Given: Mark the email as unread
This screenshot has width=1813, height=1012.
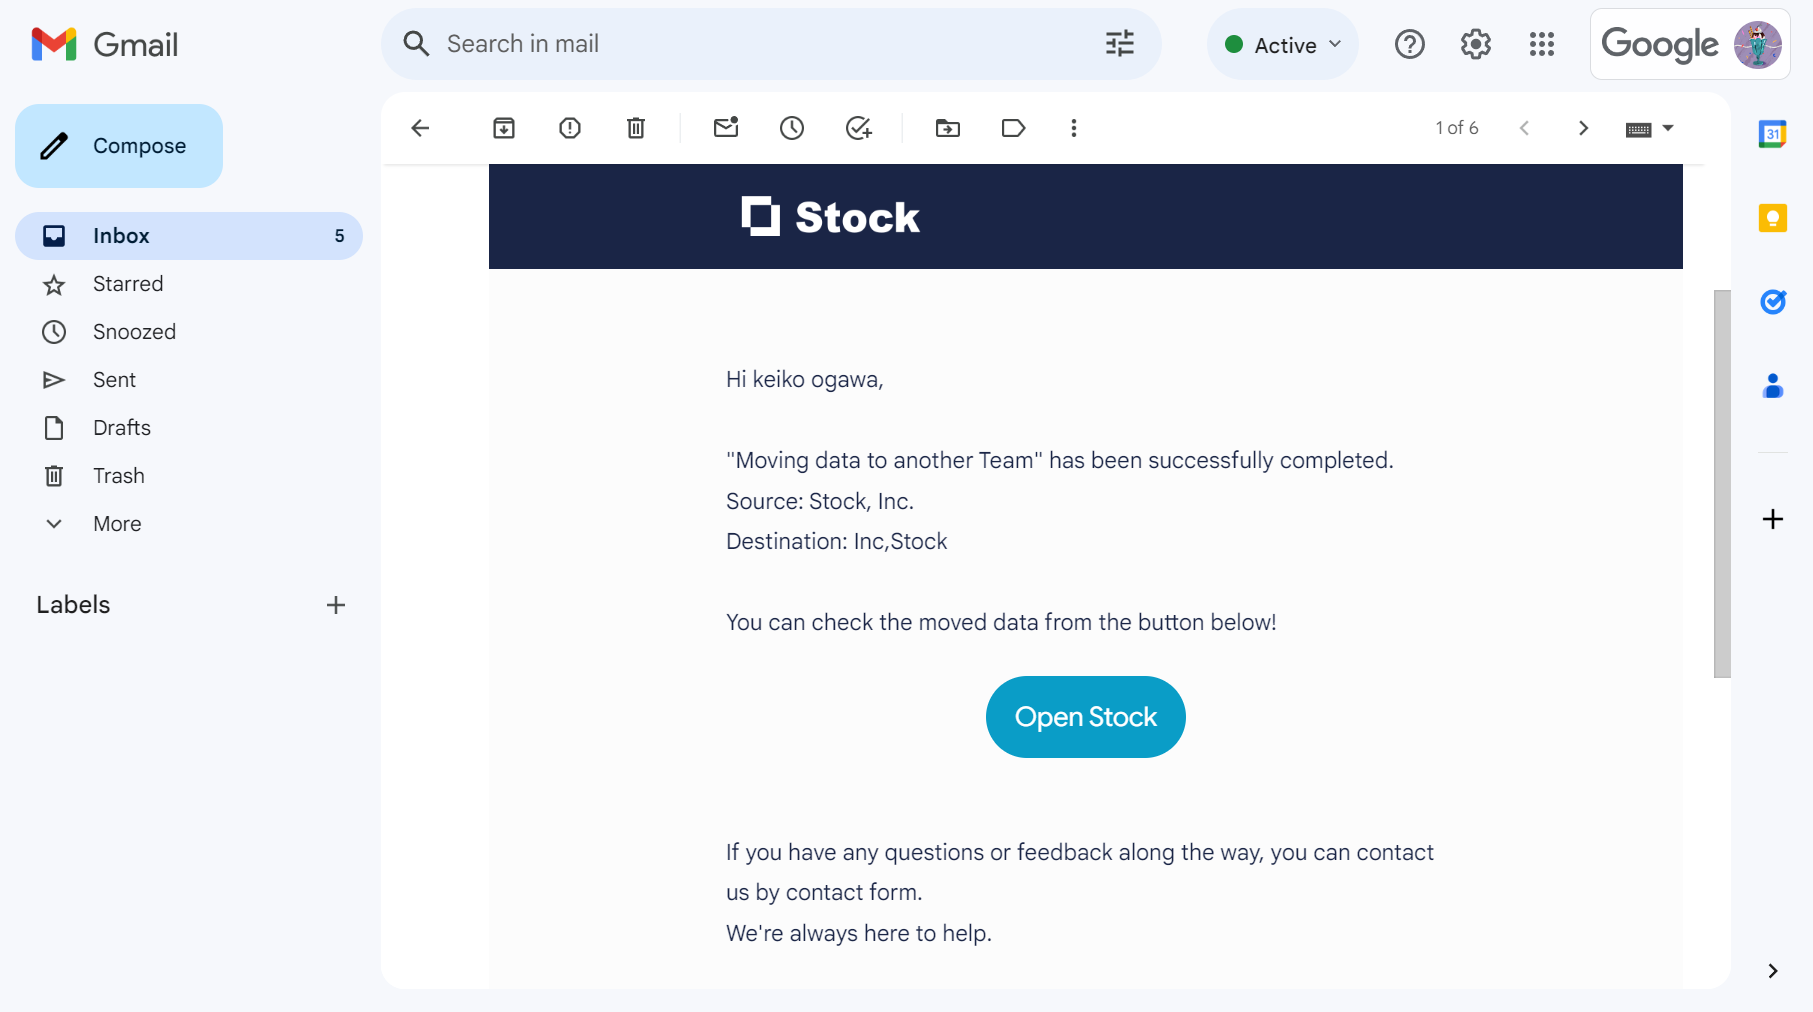Looking at the screenshot, I should point(726,128).
